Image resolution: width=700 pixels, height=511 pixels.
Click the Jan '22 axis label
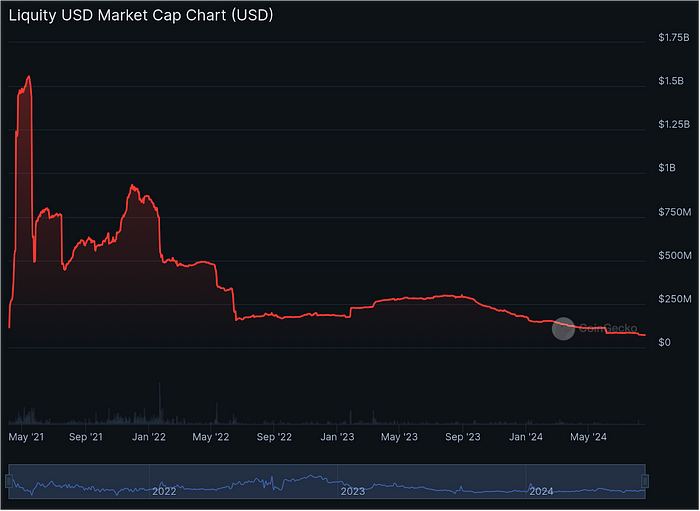point(149,437)
